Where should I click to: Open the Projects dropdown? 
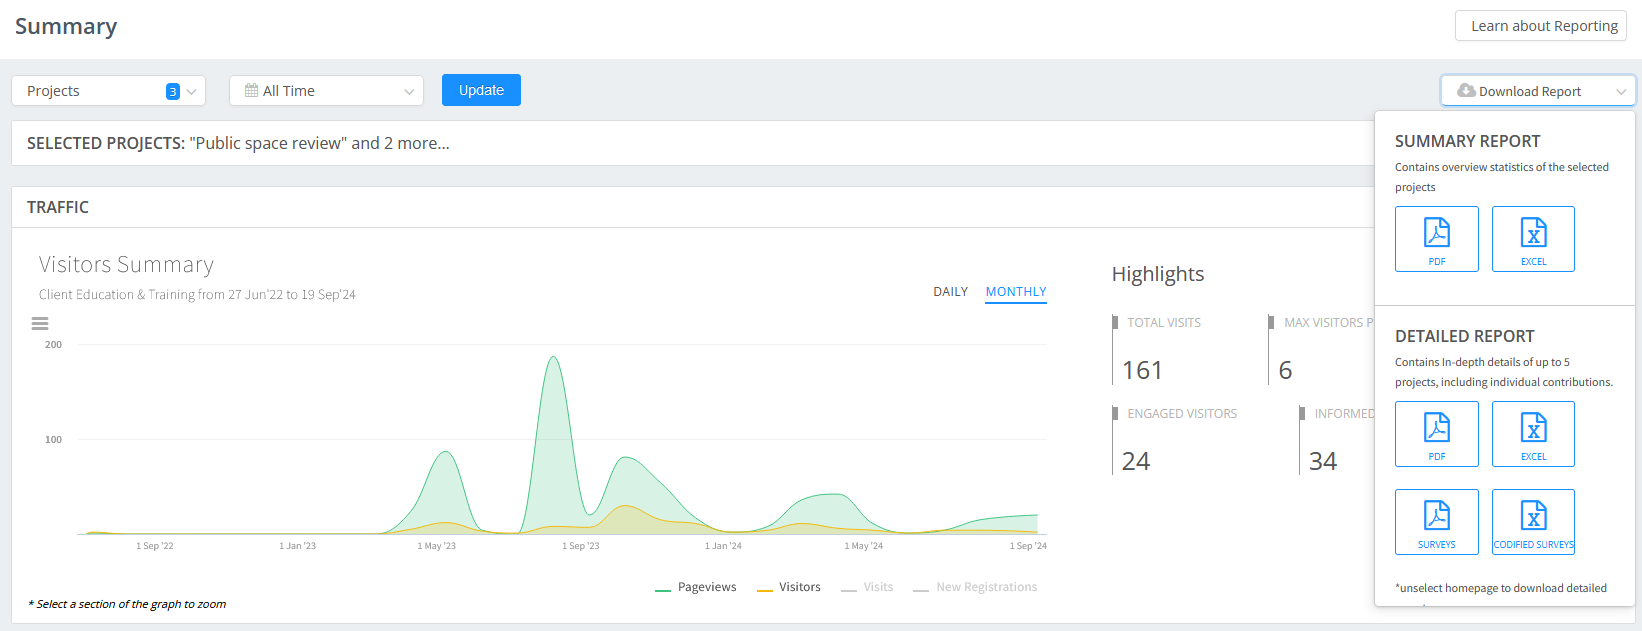(x=108, y=91)
